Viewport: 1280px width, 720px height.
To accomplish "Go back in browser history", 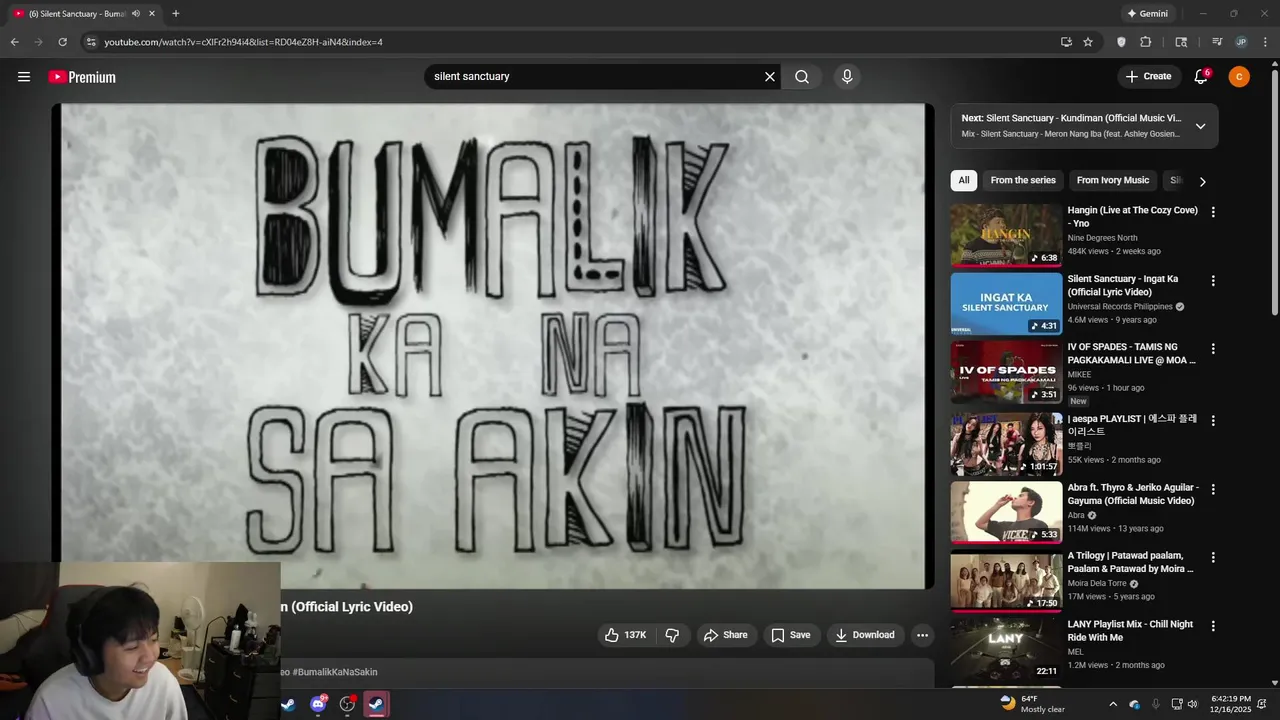I will [x=14, y=42].
